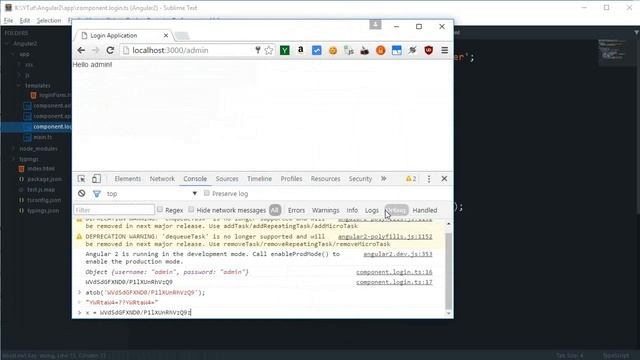Expand the typings folder in Sublime sidebar
The image size is (640, 360).
13,159
